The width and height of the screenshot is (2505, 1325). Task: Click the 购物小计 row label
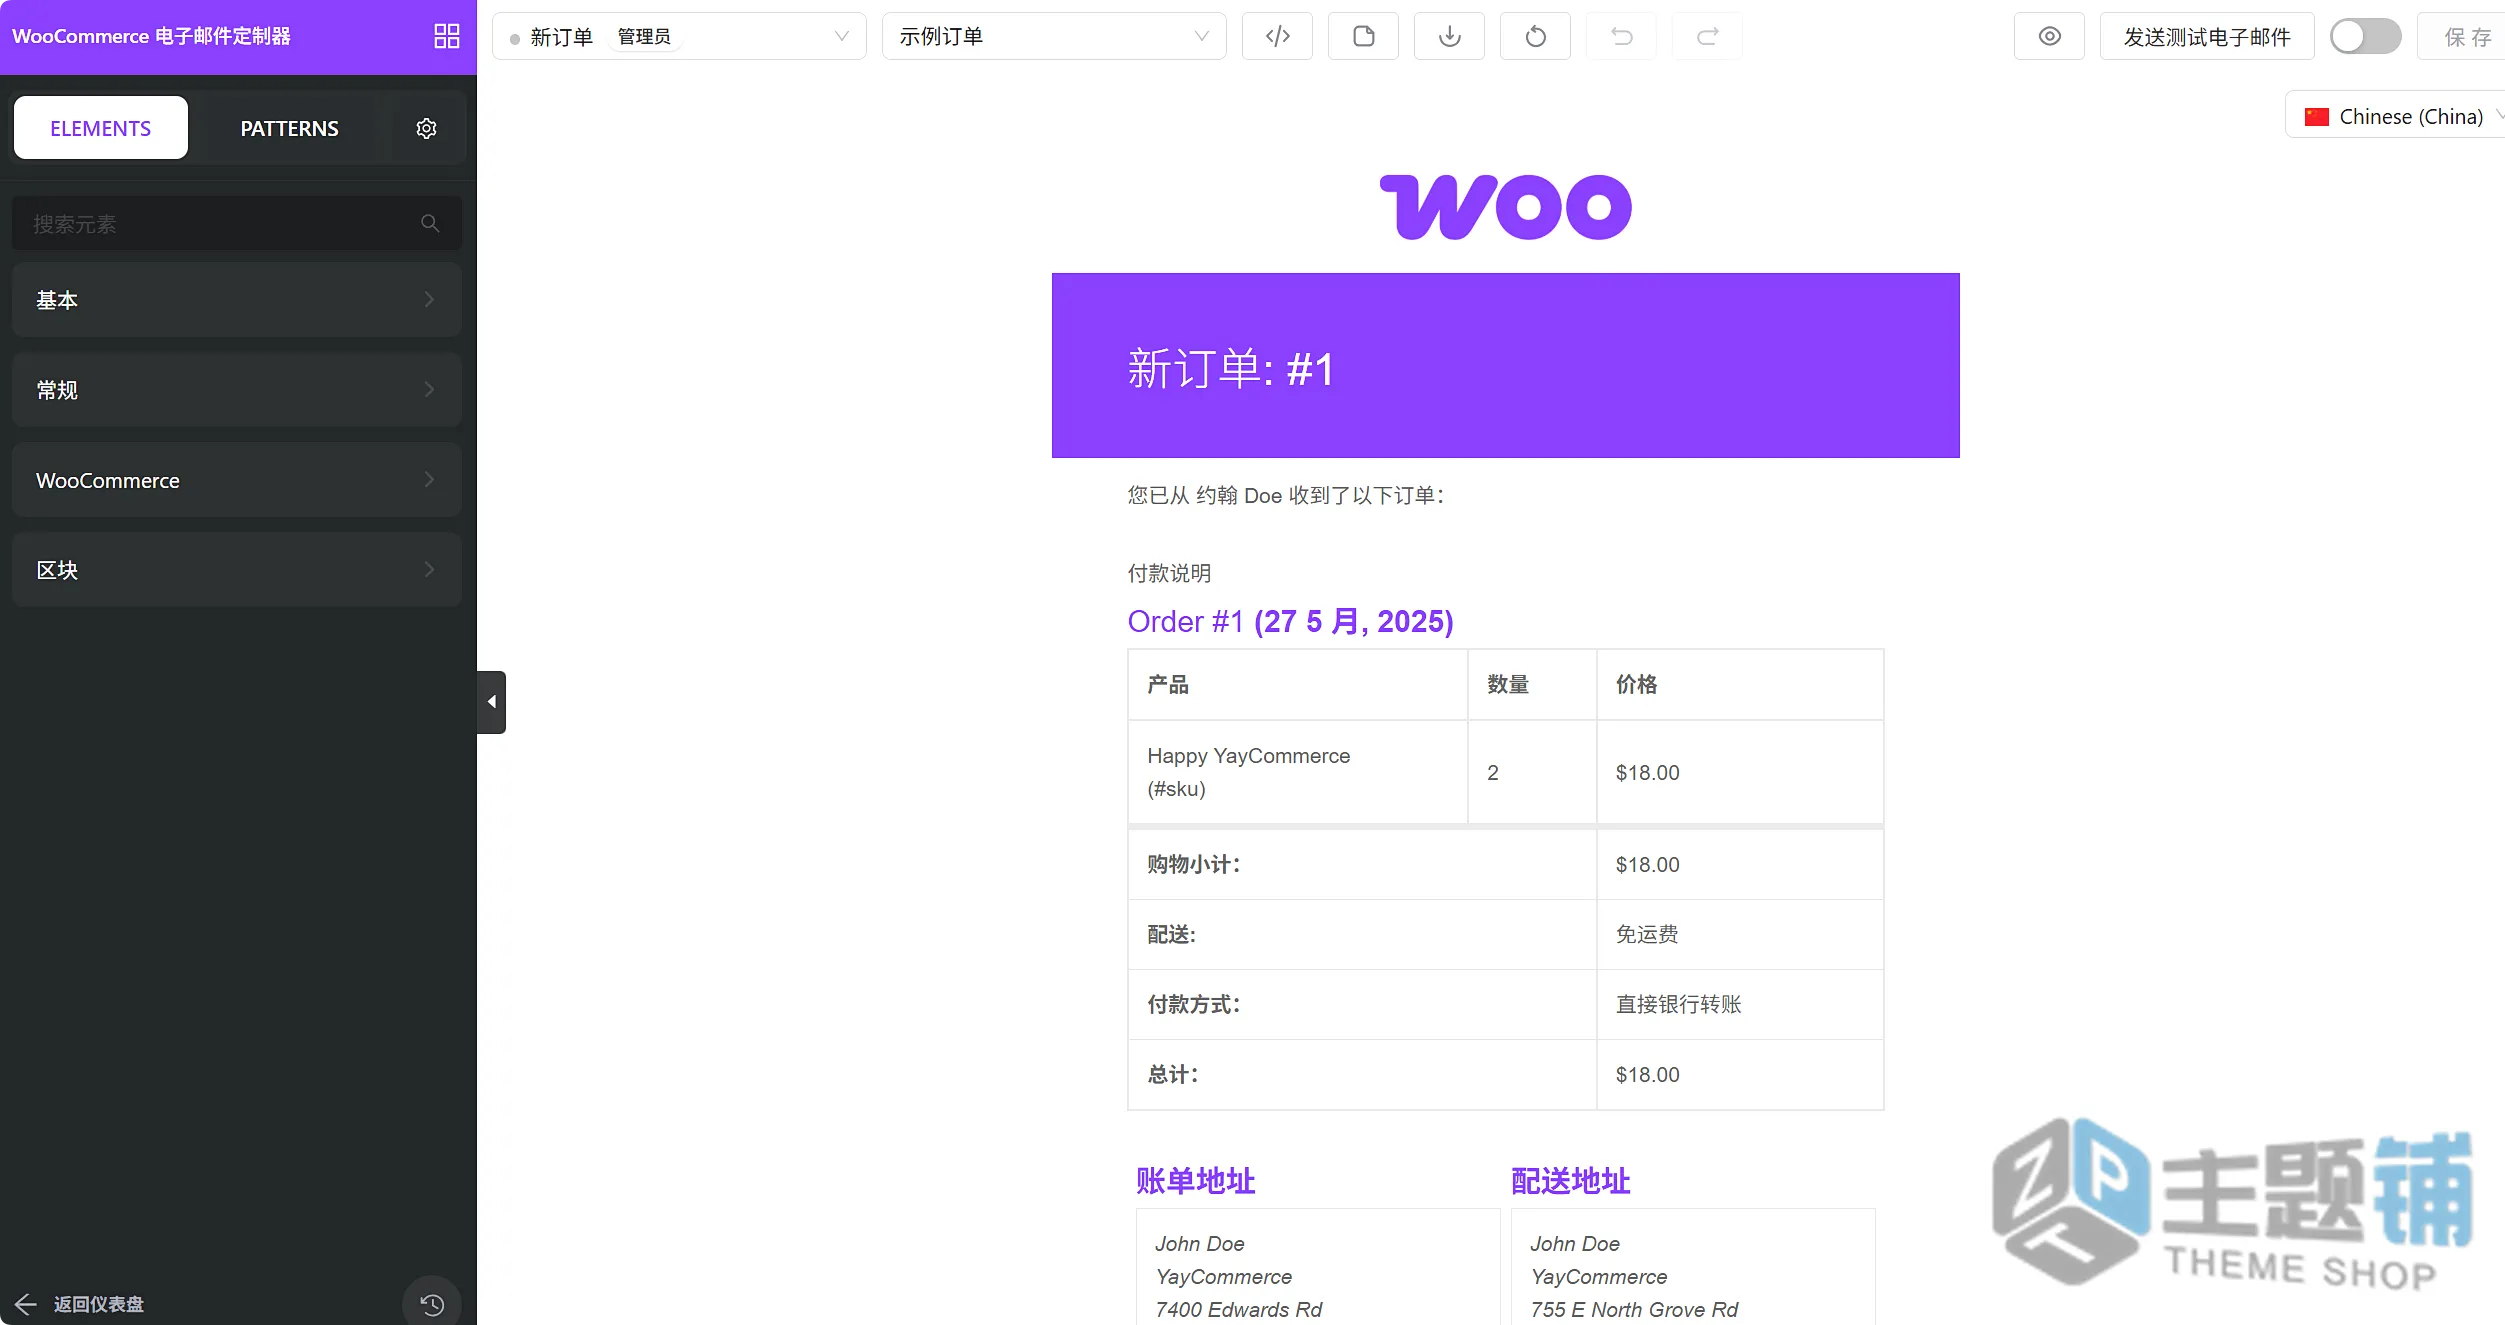[x=1193, y=864]
